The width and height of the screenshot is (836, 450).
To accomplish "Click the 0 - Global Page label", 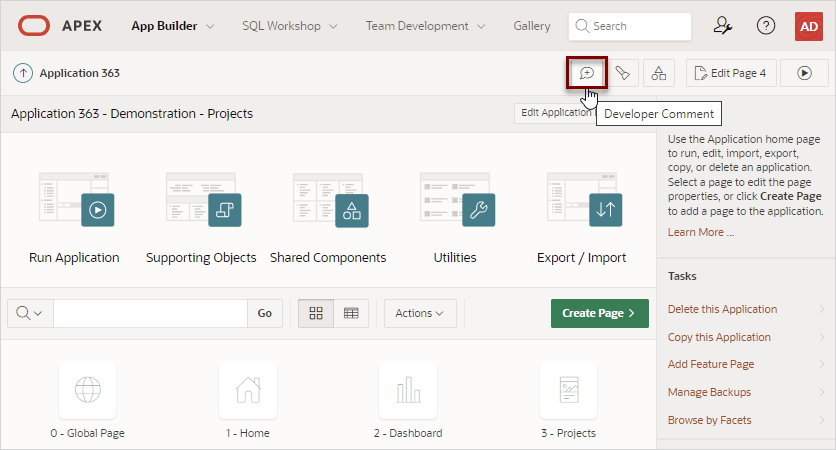I will click(x=87, y=433).
